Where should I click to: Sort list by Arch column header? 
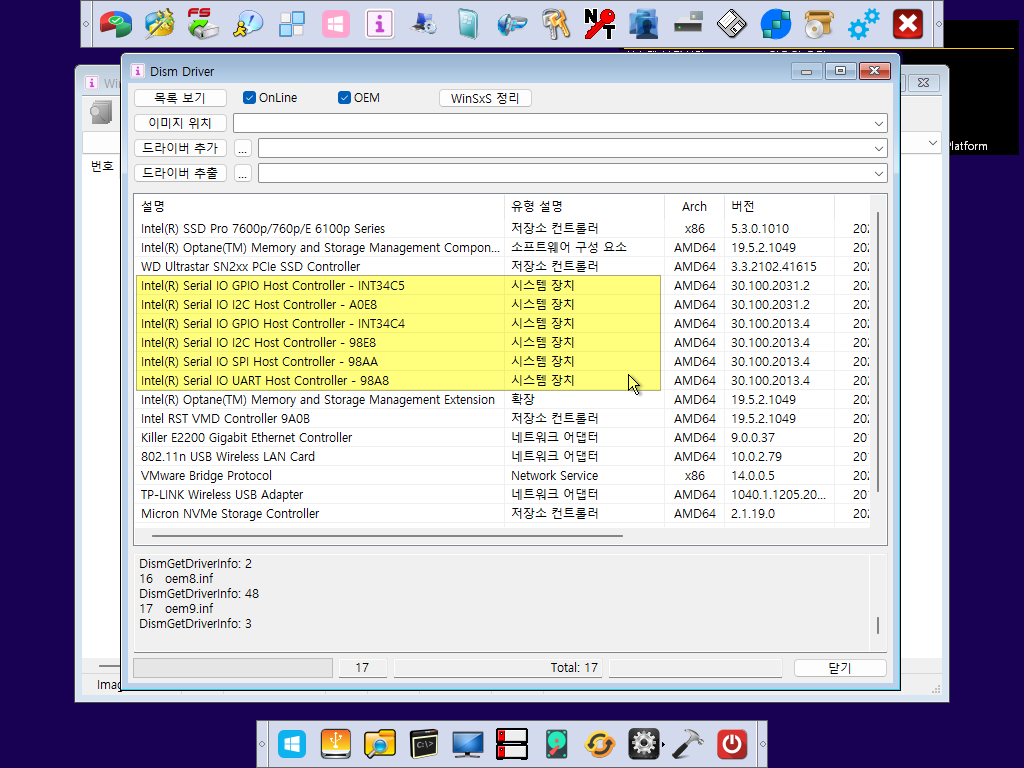pos(694,206)
